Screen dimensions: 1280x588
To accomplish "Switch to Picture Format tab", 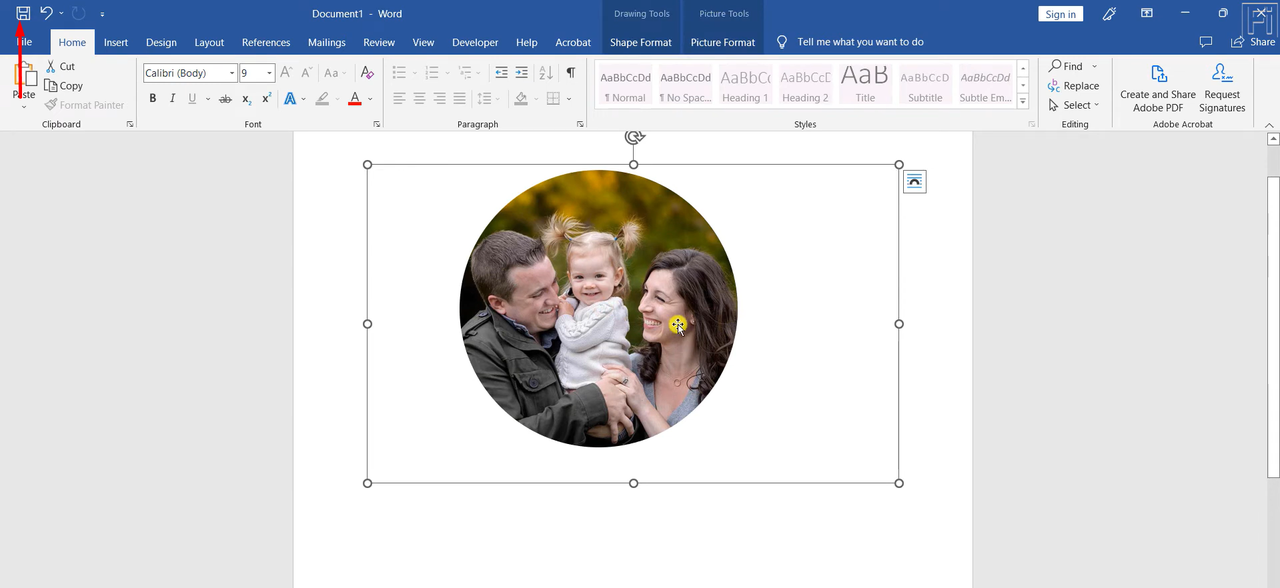I will (x=723, y=42).
